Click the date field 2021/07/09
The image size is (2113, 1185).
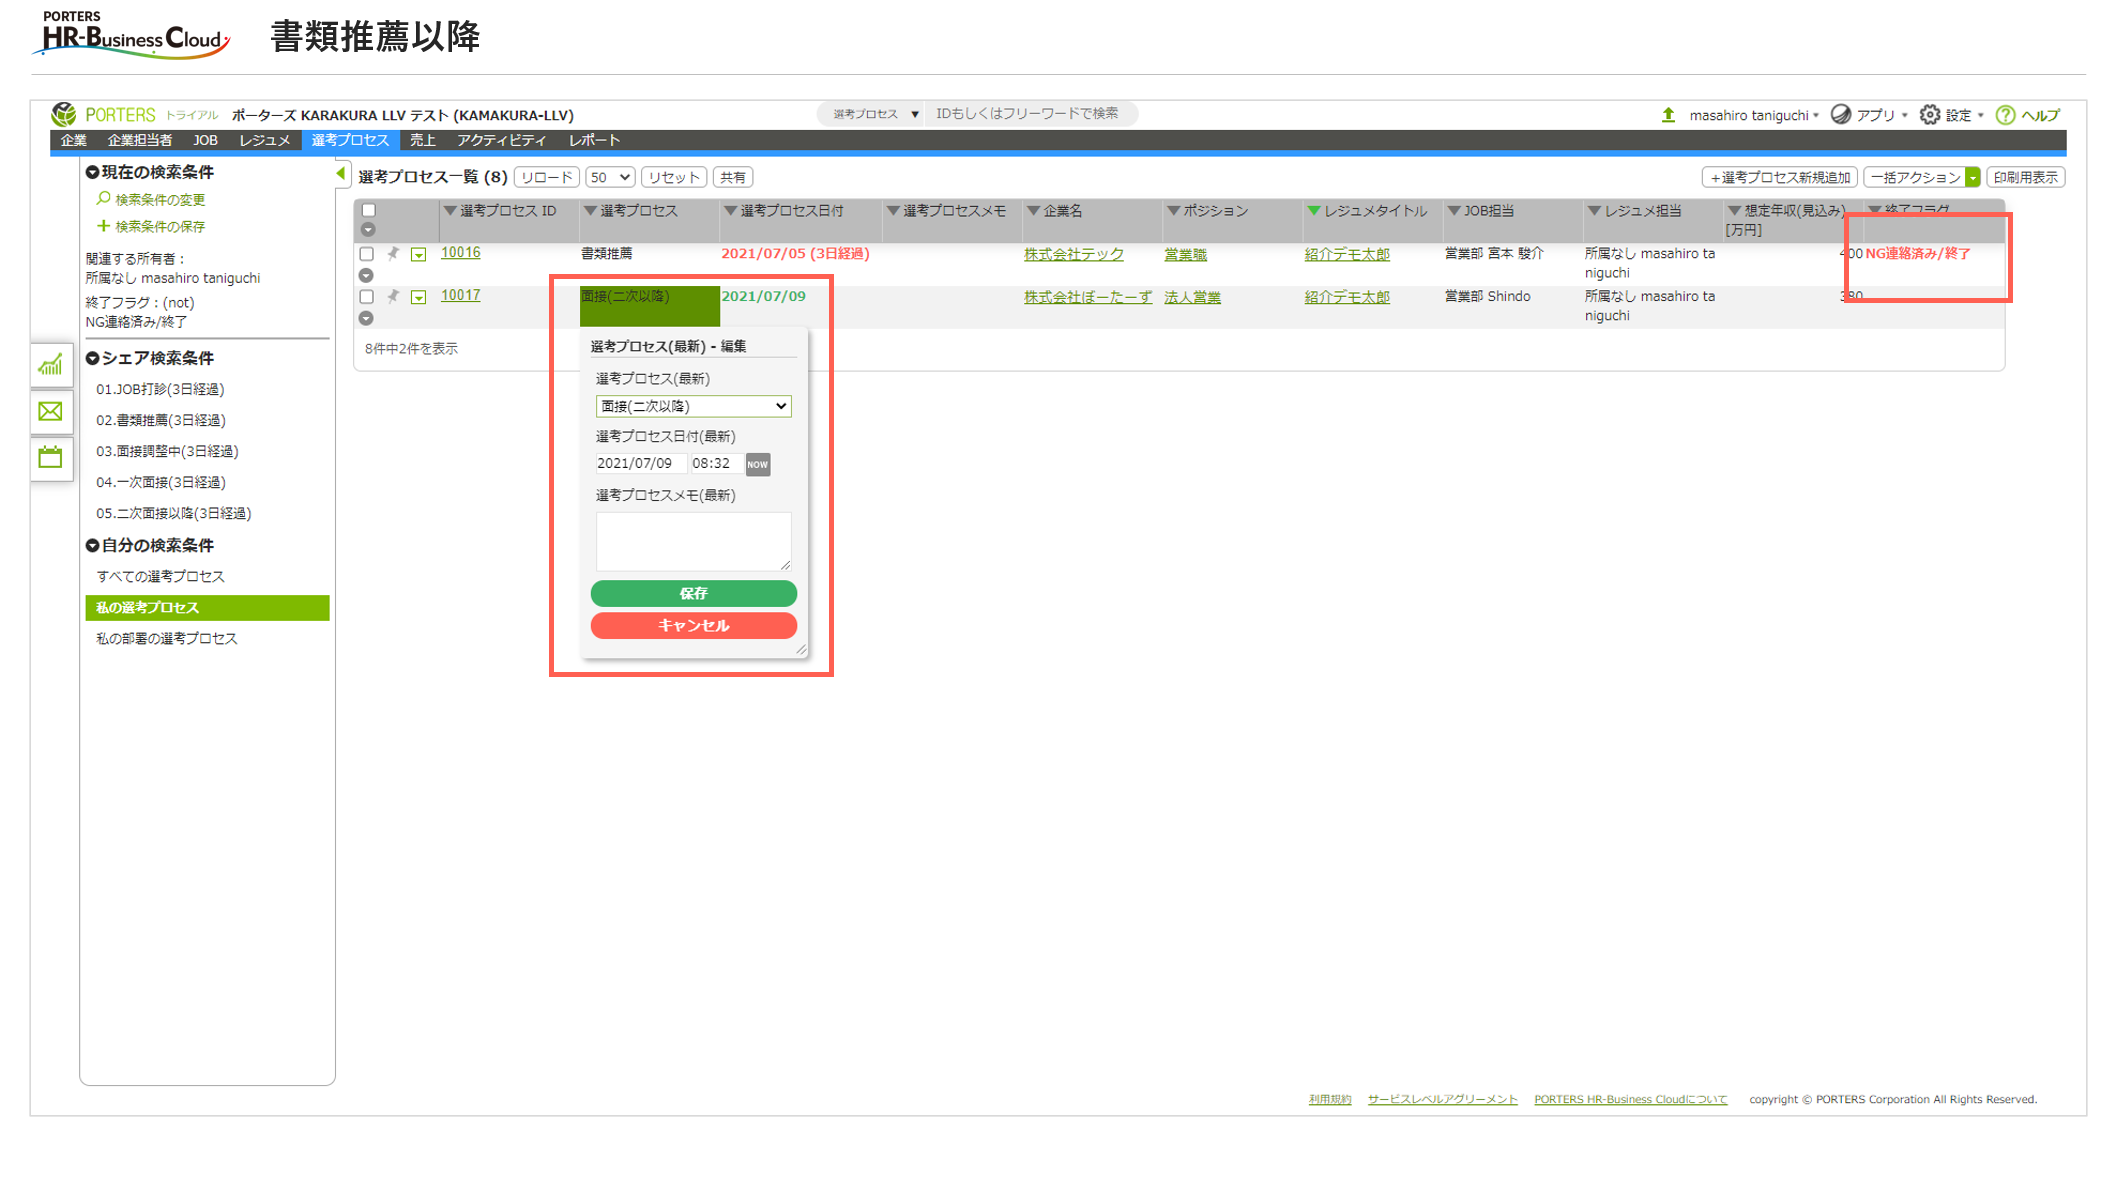click(640, 463)
